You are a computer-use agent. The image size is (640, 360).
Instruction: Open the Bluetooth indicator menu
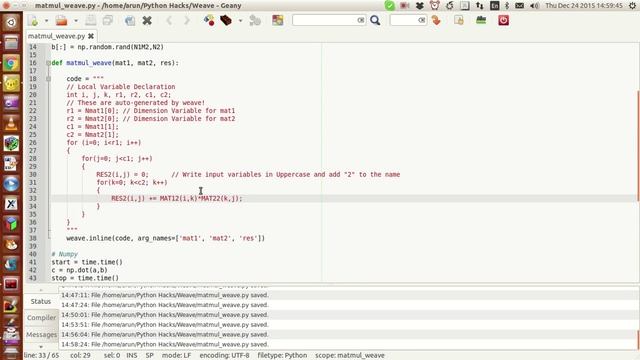click(507, 6)
